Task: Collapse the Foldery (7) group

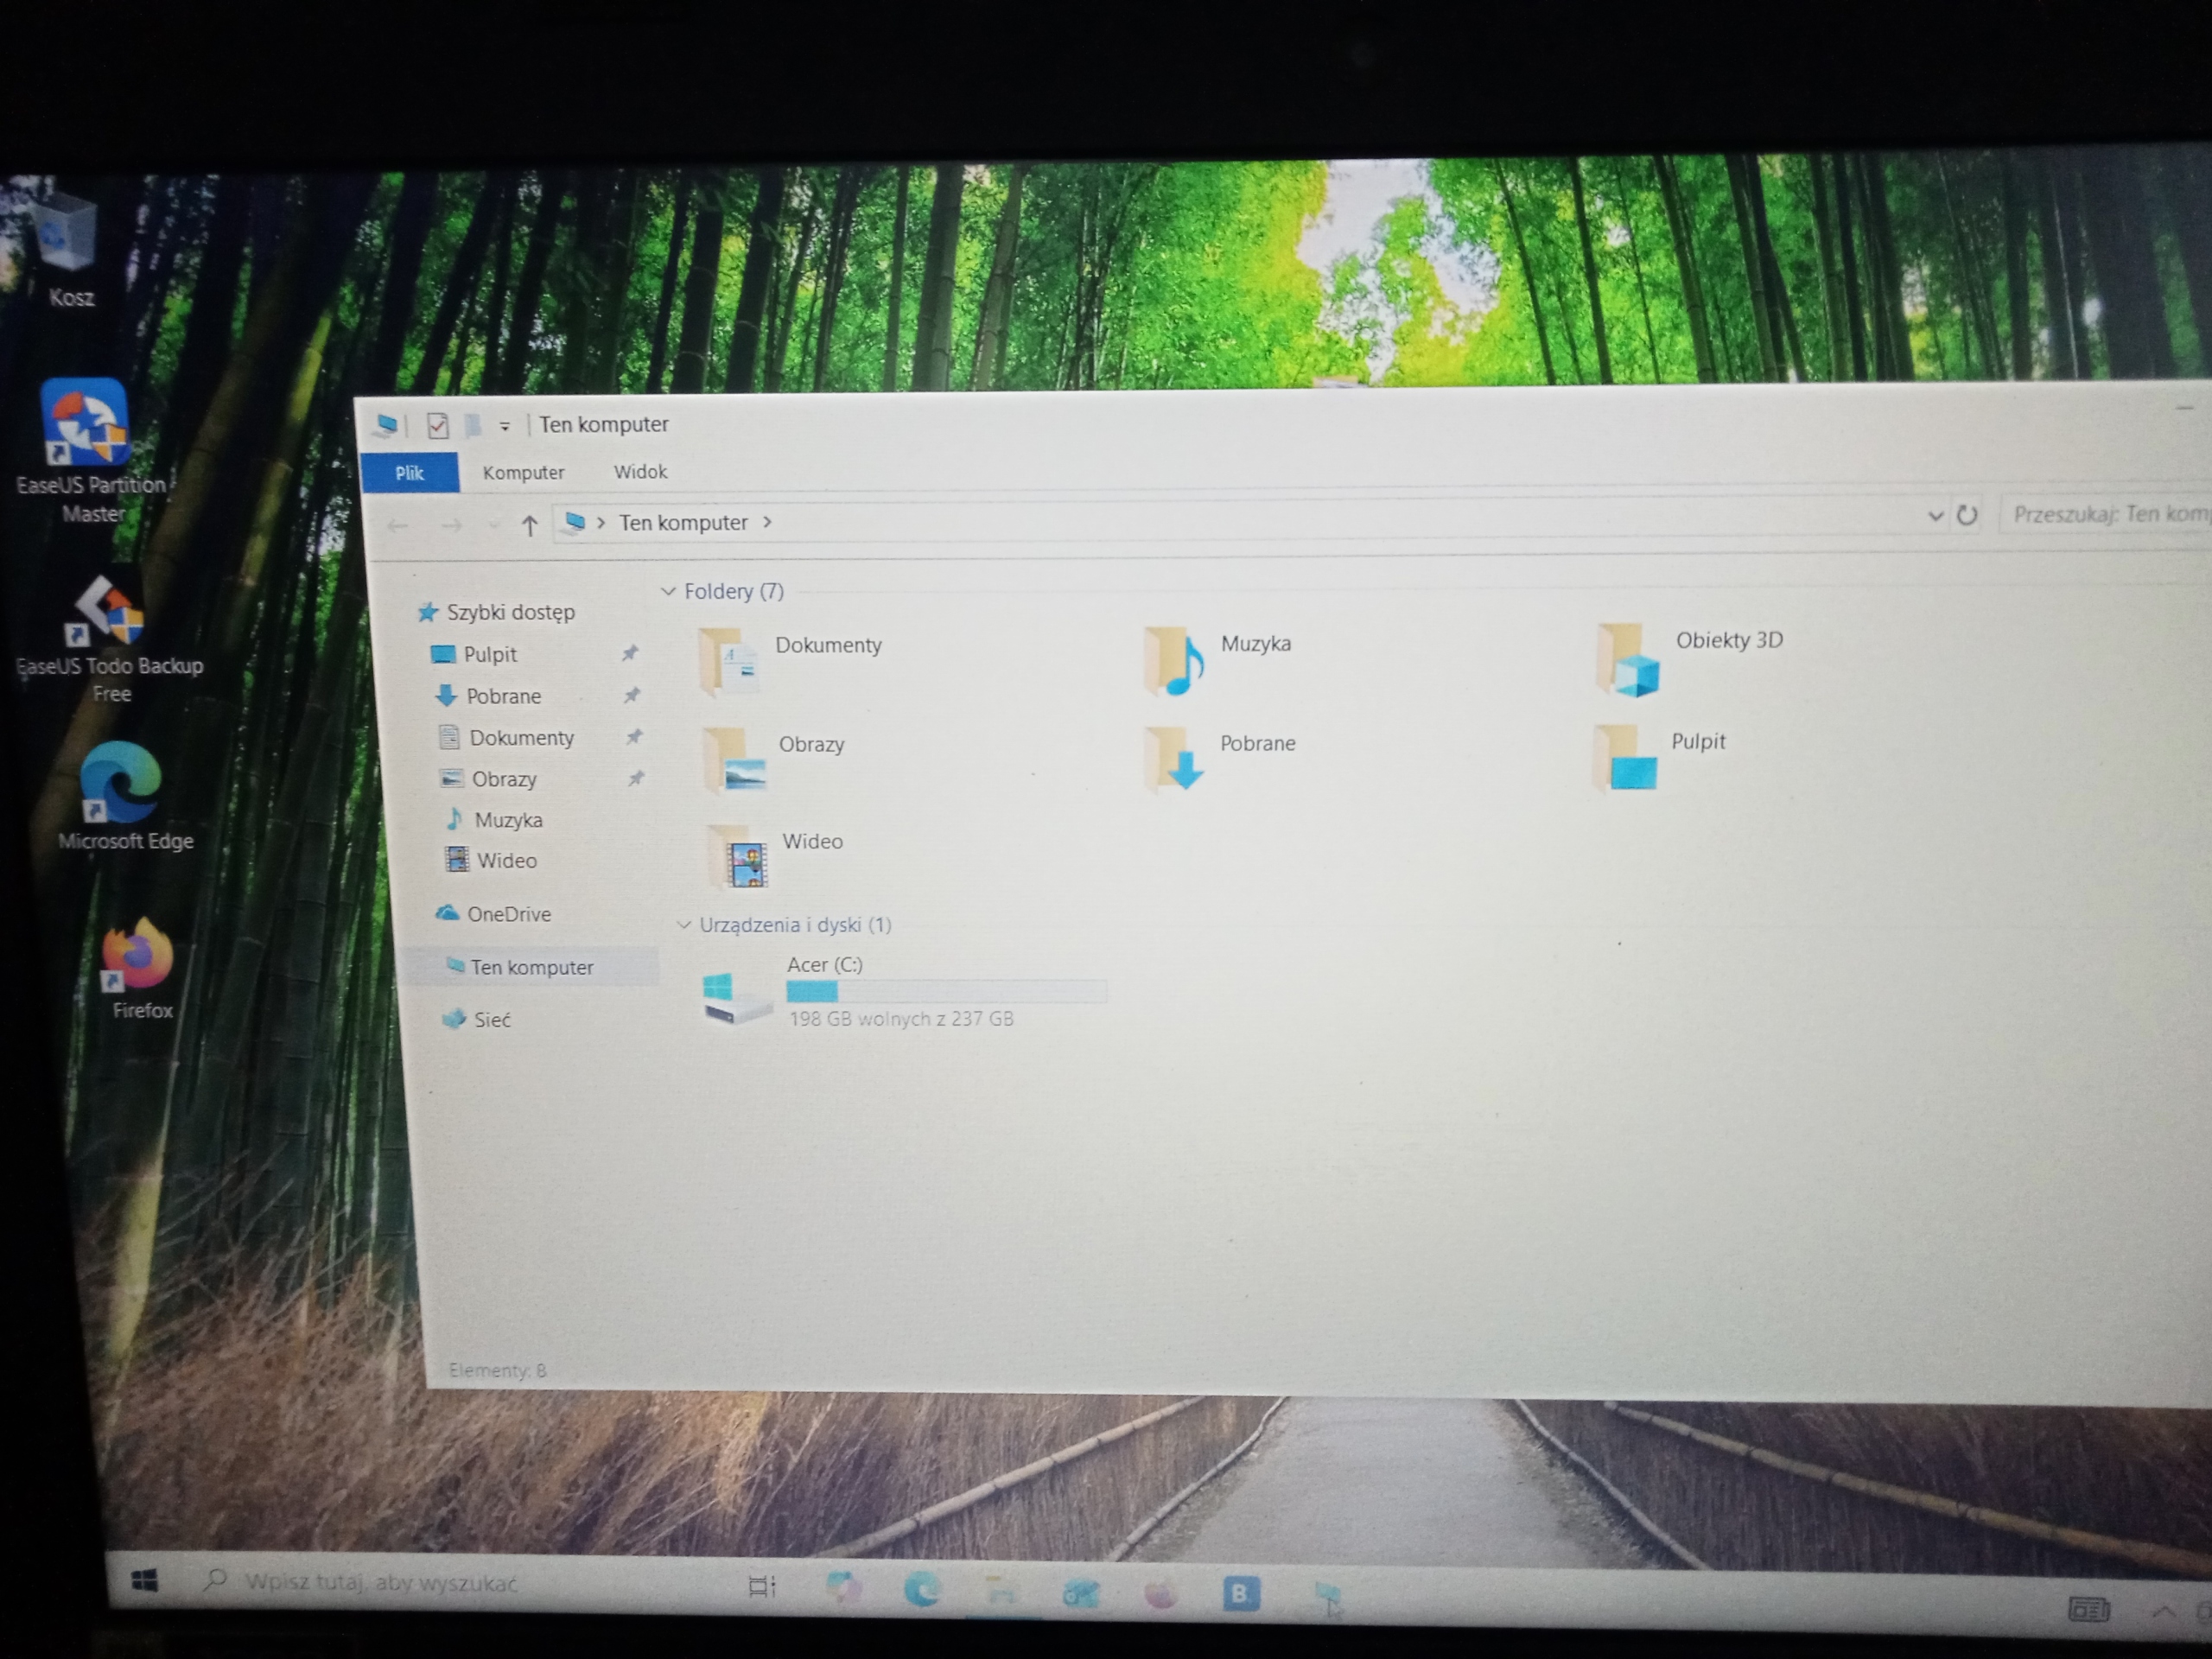Action: 668,592
